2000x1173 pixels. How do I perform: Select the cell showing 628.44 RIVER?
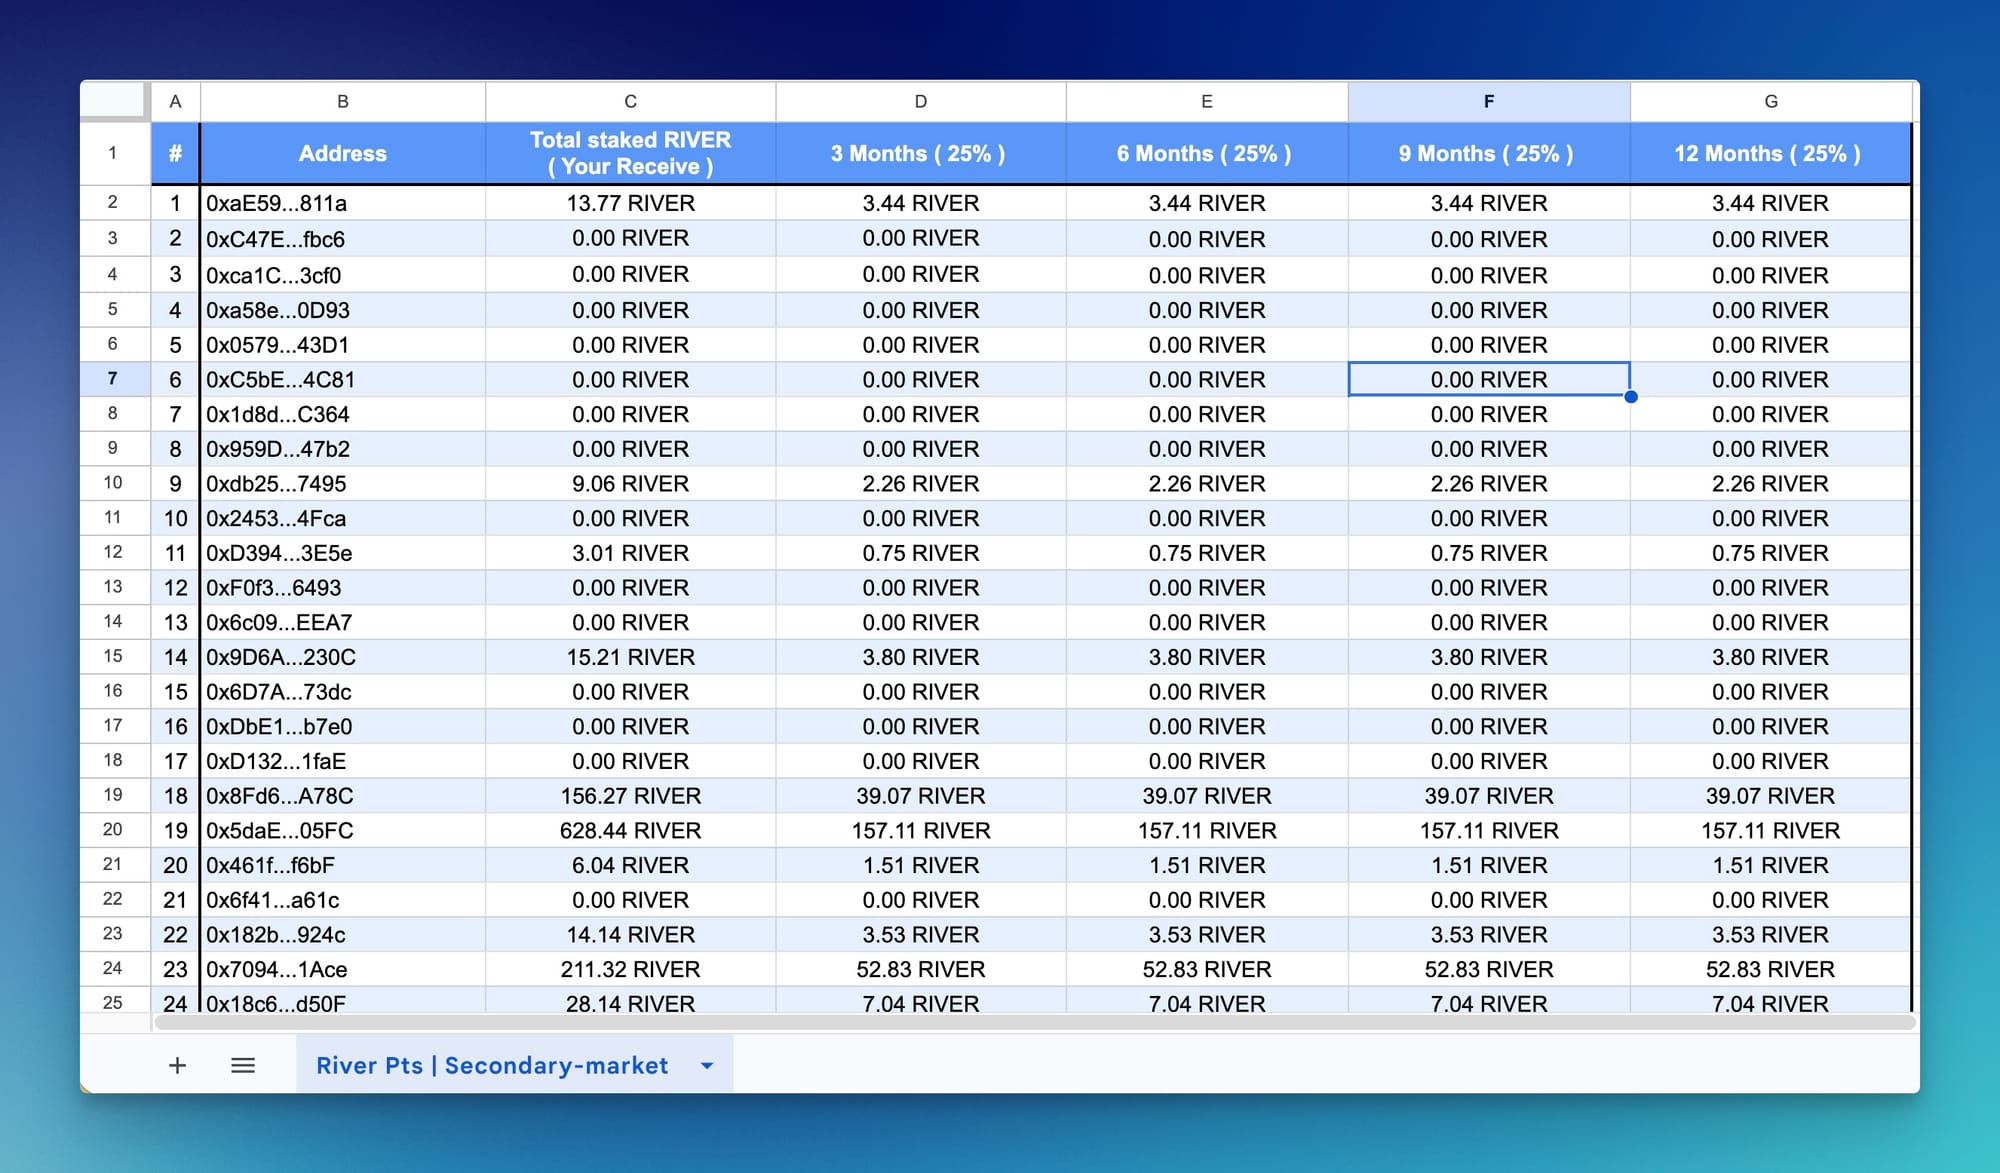click(x=630, y=830)
